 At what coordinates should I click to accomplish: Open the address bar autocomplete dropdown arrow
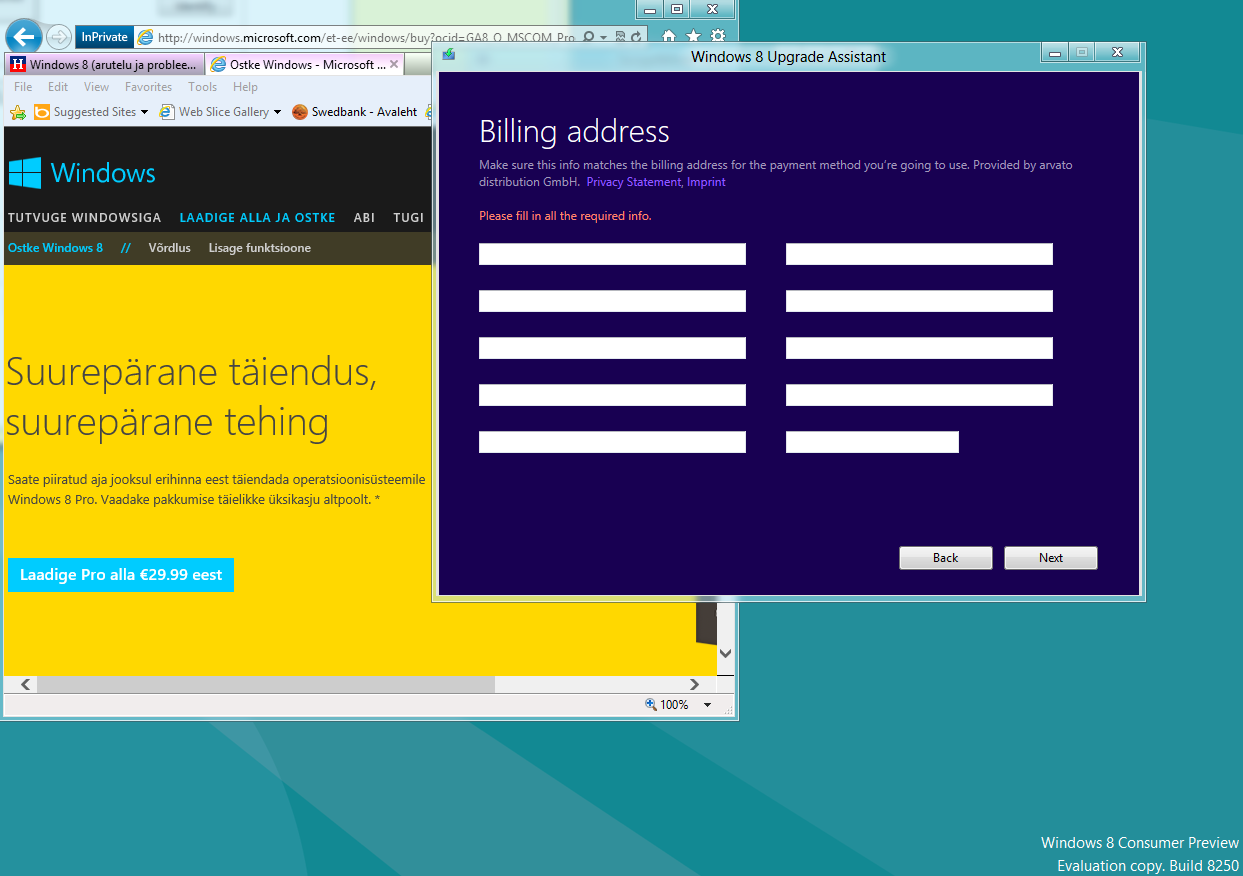click(x=603, y=37)
